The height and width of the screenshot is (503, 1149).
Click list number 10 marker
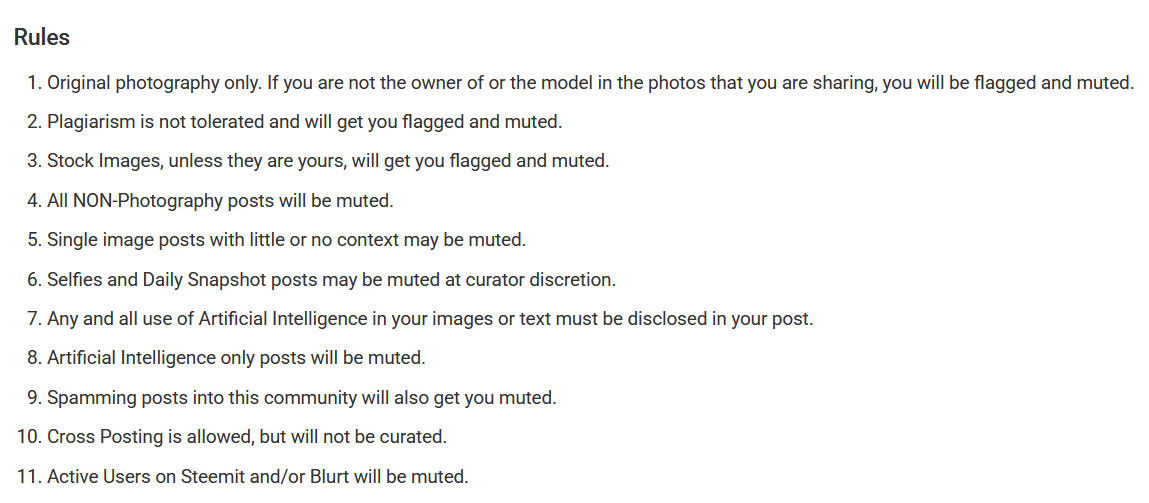coord(28,437)
